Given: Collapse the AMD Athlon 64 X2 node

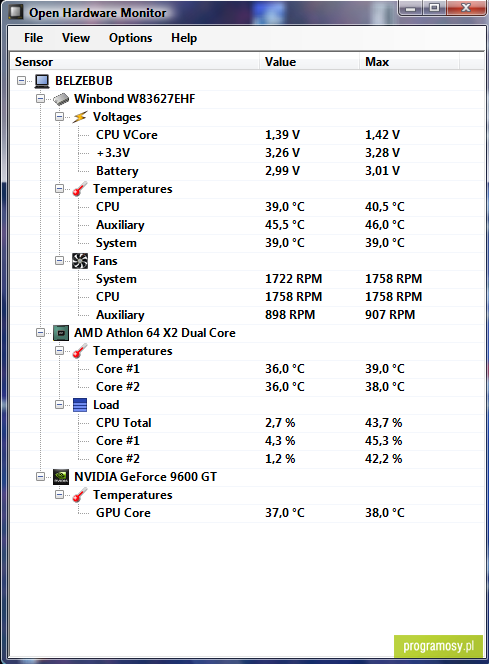Looking at the screenshot, I should point(40,332).
